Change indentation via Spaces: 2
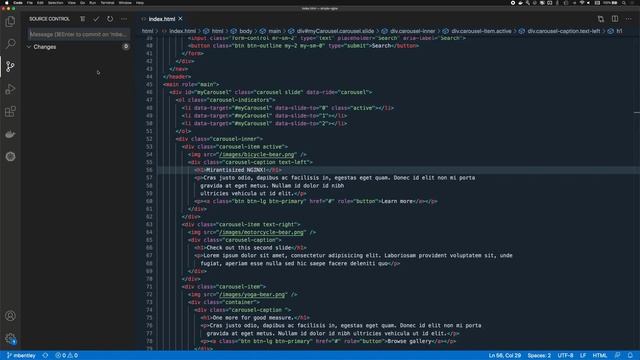Viewport: 640px width, 360px height. click(539, 356)
